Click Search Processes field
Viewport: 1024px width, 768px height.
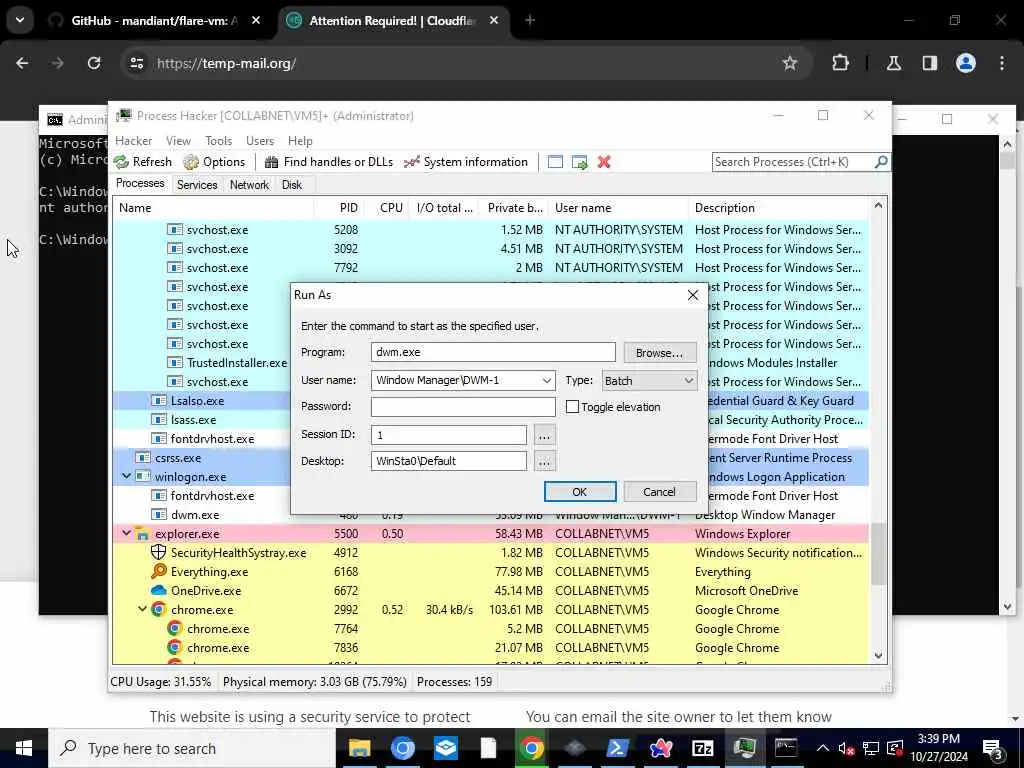[792, 161]
